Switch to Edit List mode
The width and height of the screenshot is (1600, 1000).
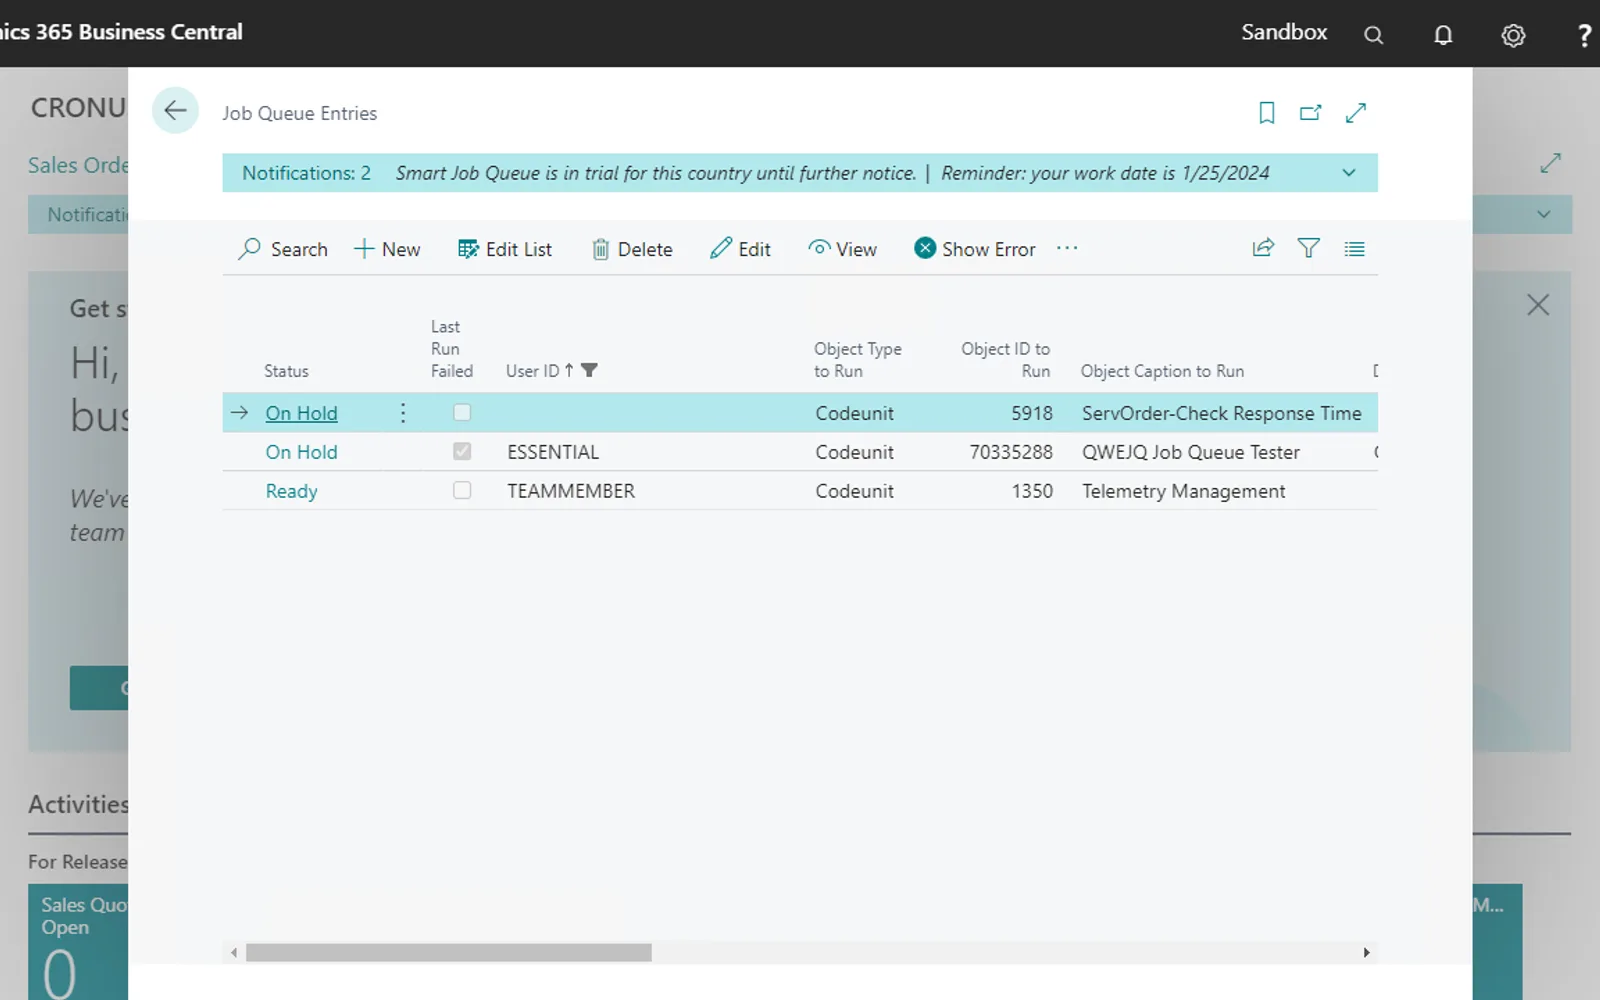tap(504, 249)
